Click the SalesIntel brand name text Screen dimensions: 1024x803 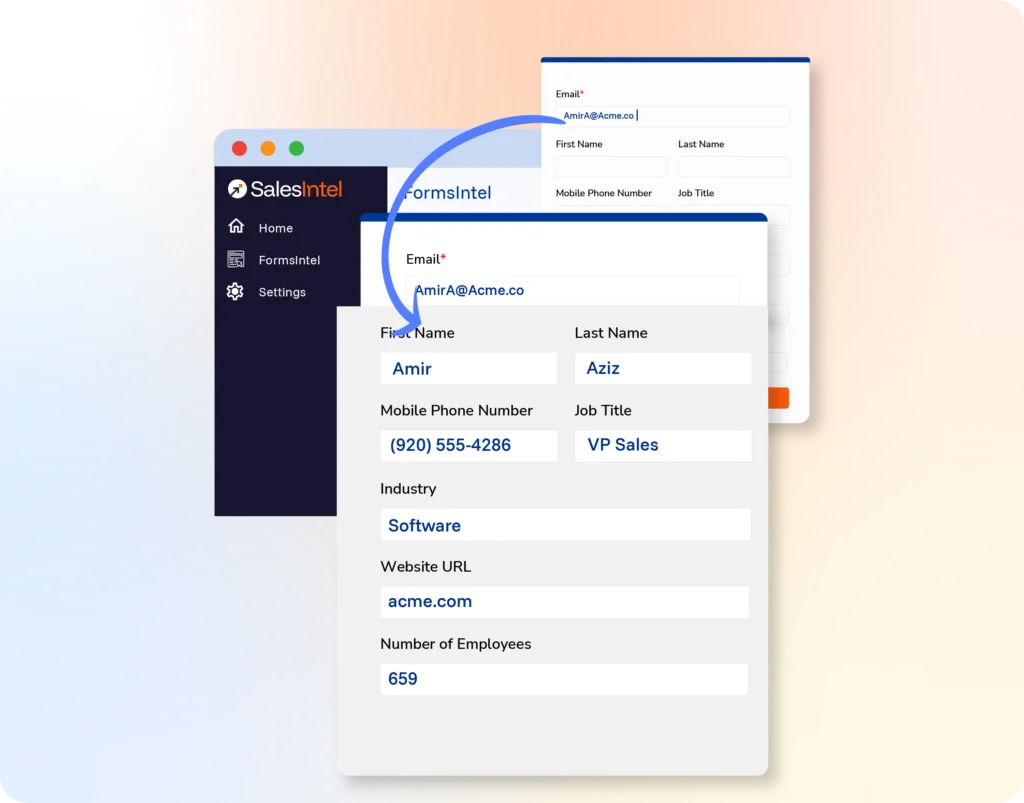tap(296, 189)
